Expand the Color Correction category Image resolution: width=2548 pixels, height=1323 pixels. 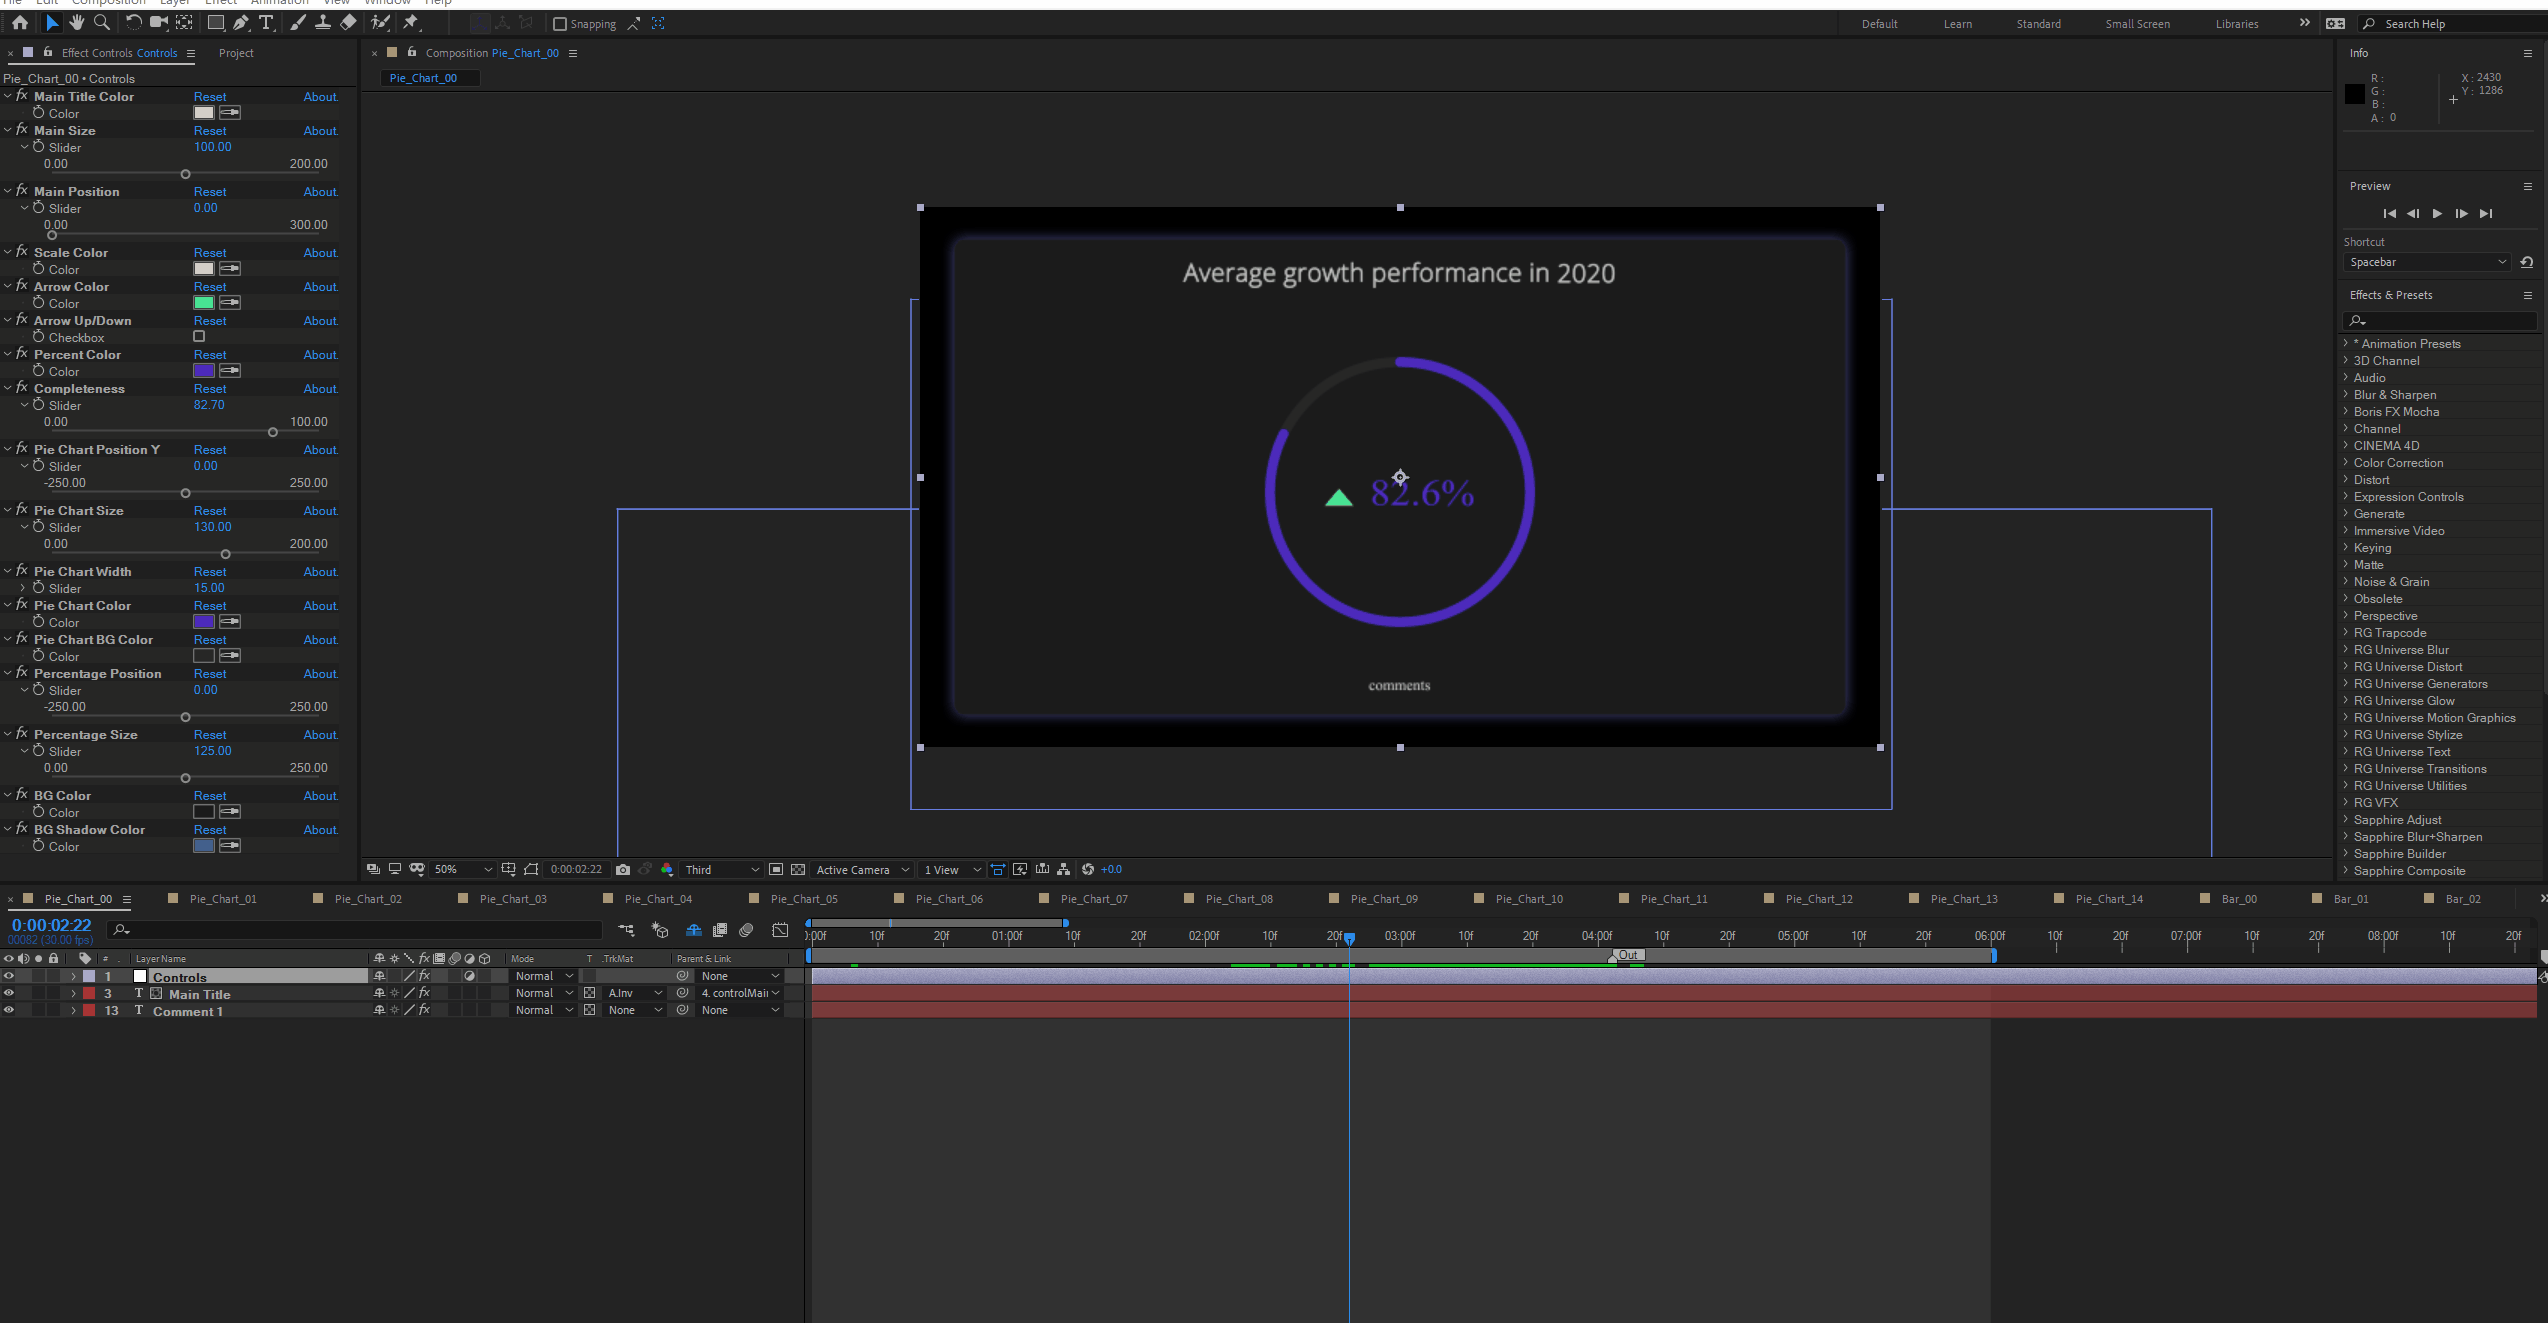[x=2346, y=463]
